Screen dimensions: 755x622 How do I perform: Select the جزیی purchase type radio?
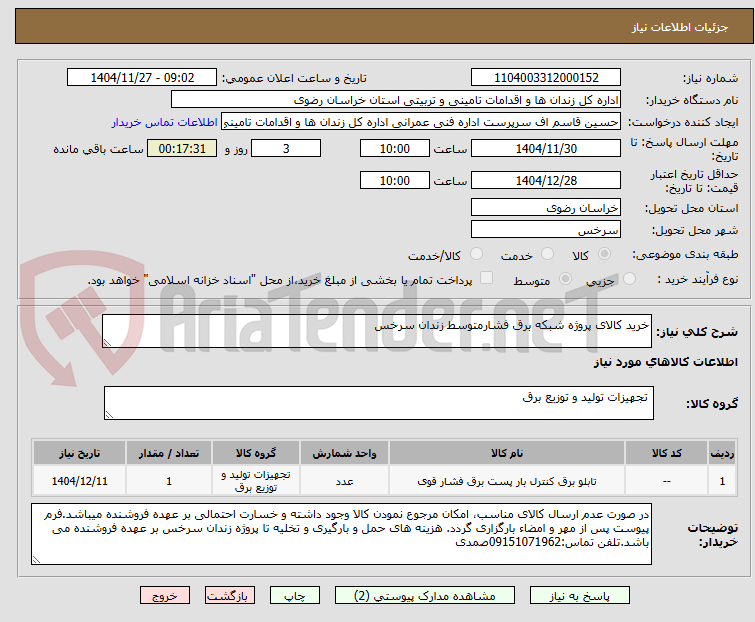pos(629,279)
